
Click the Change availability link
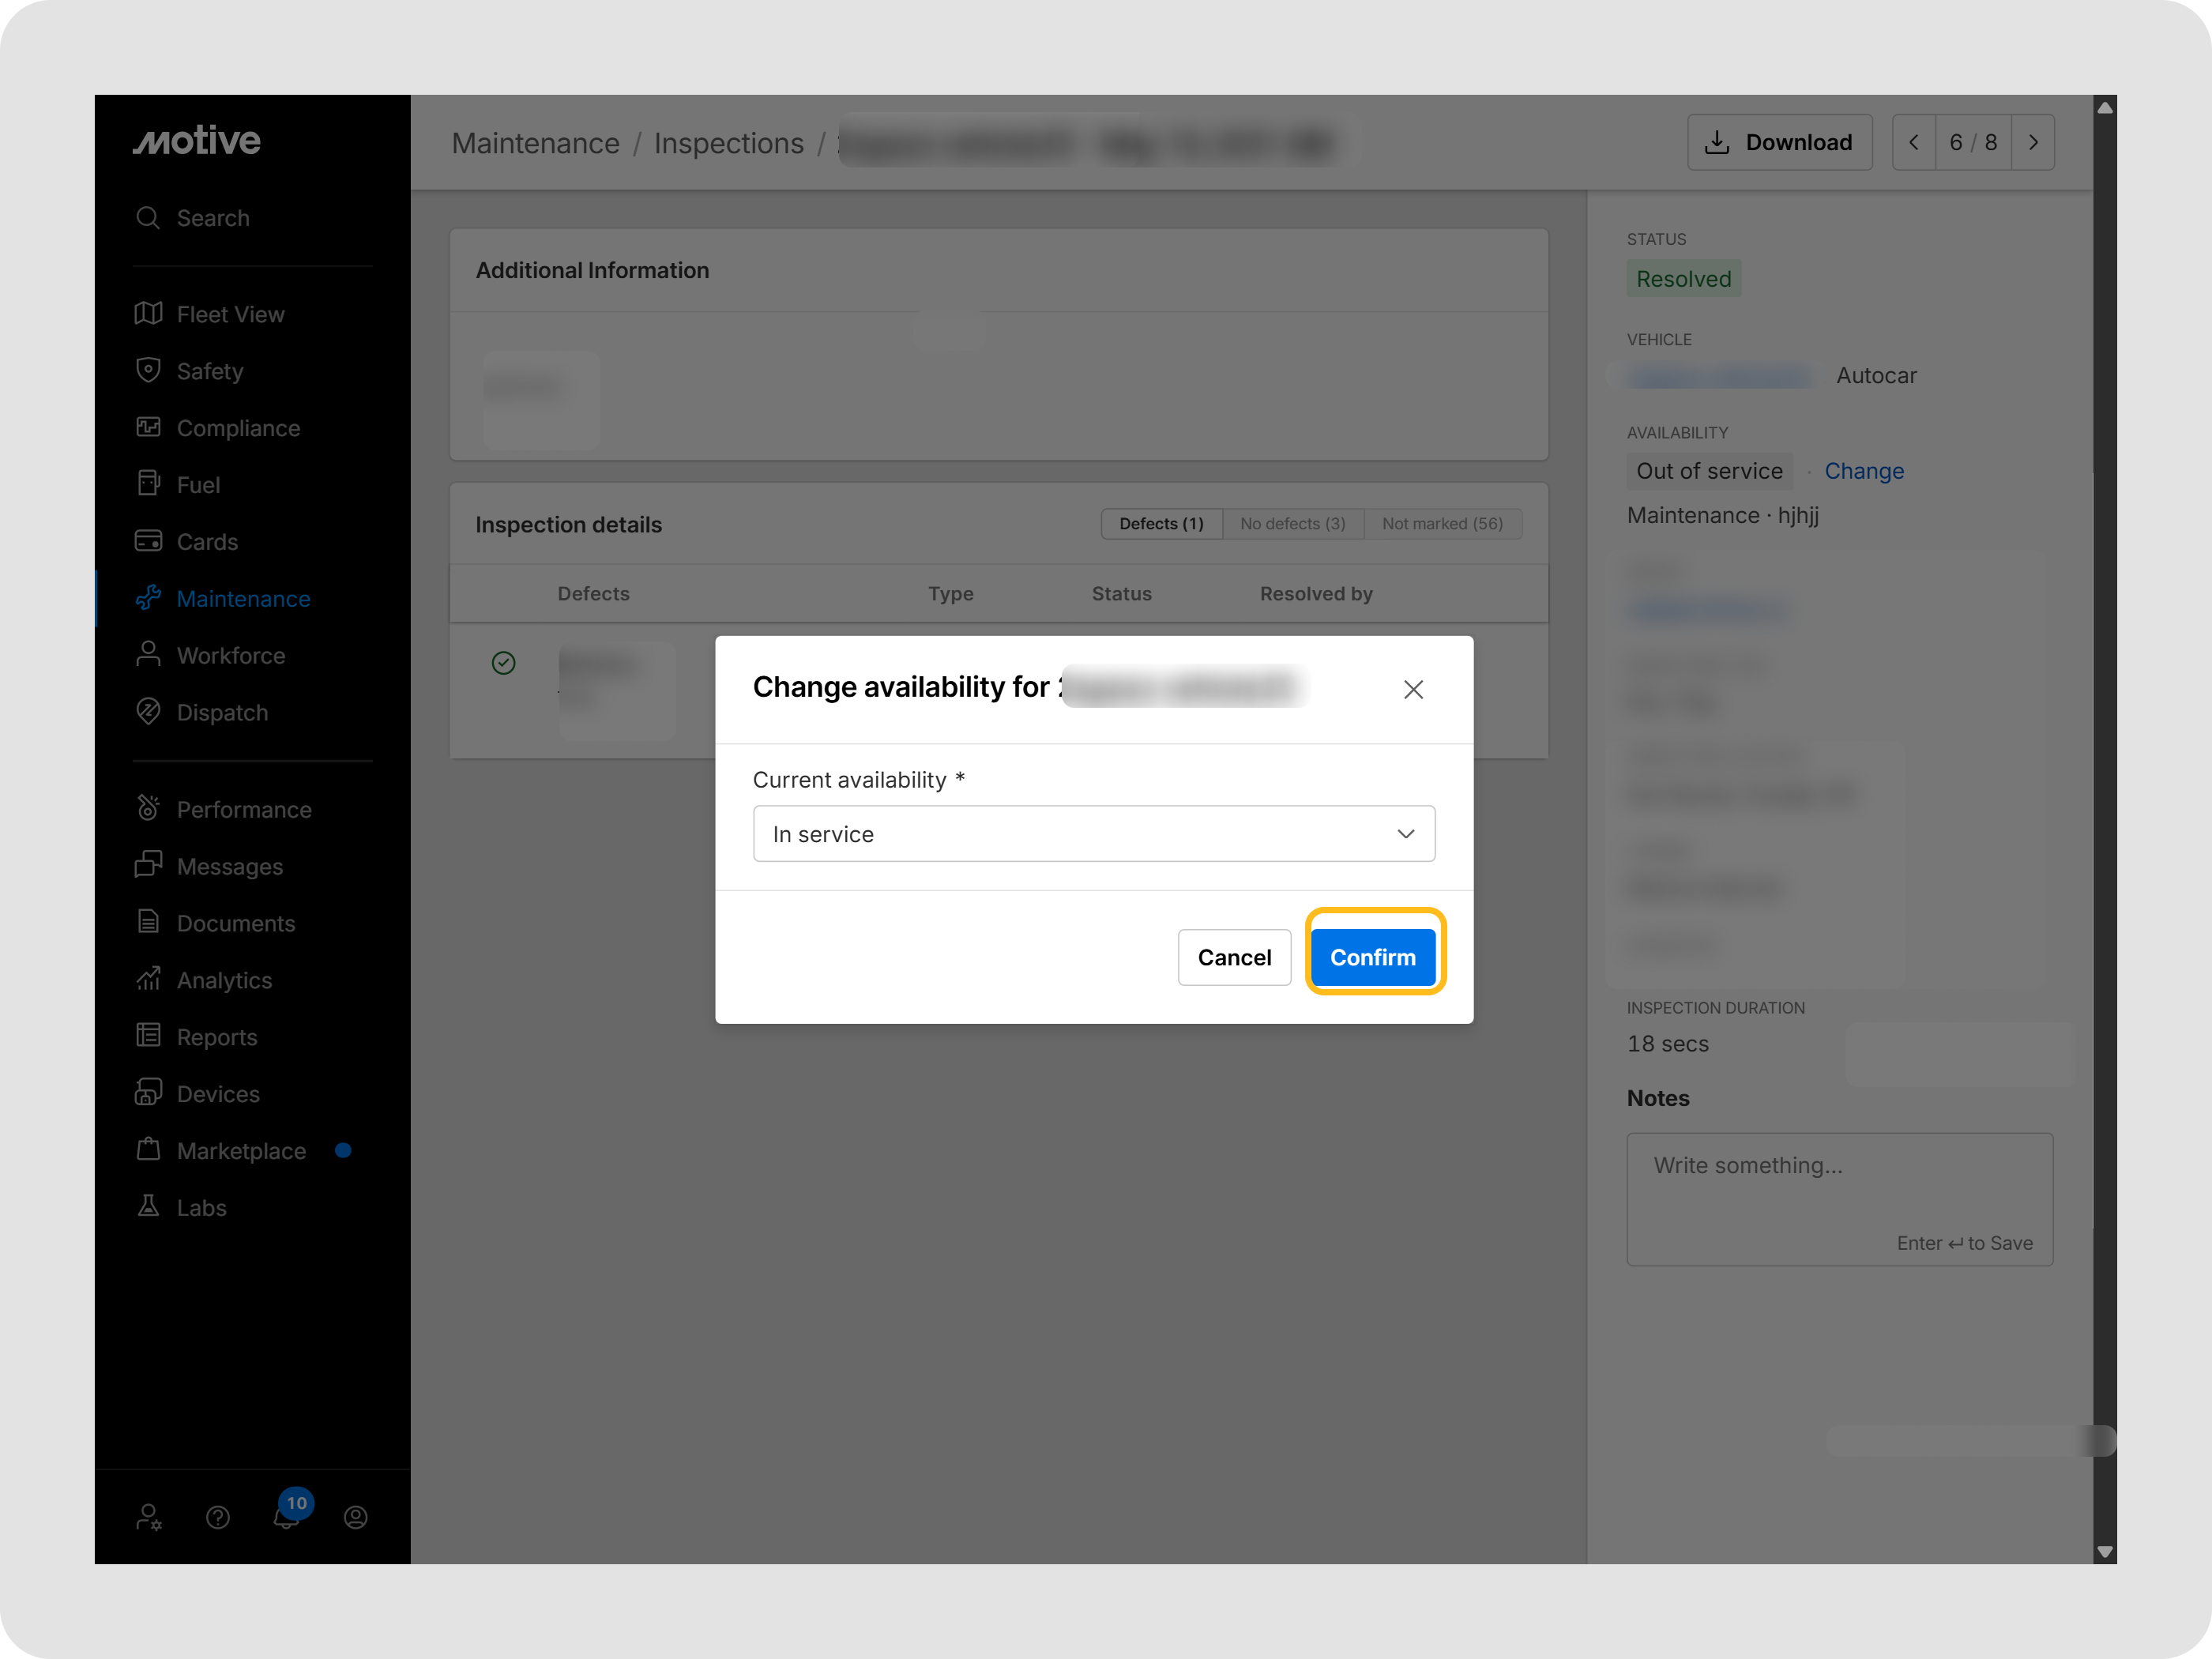[x=1864, y=471]
